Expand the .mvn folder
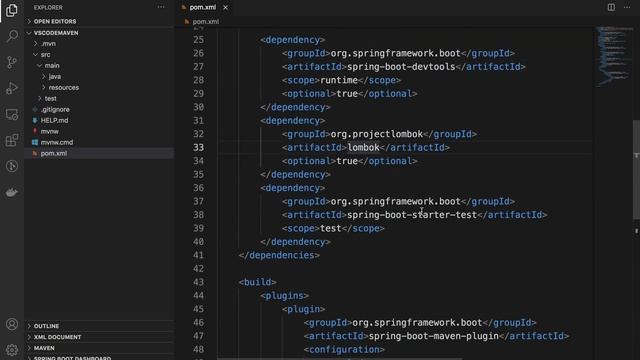The width and height of the screenshot is (640, 360). [x=99, y=44]
